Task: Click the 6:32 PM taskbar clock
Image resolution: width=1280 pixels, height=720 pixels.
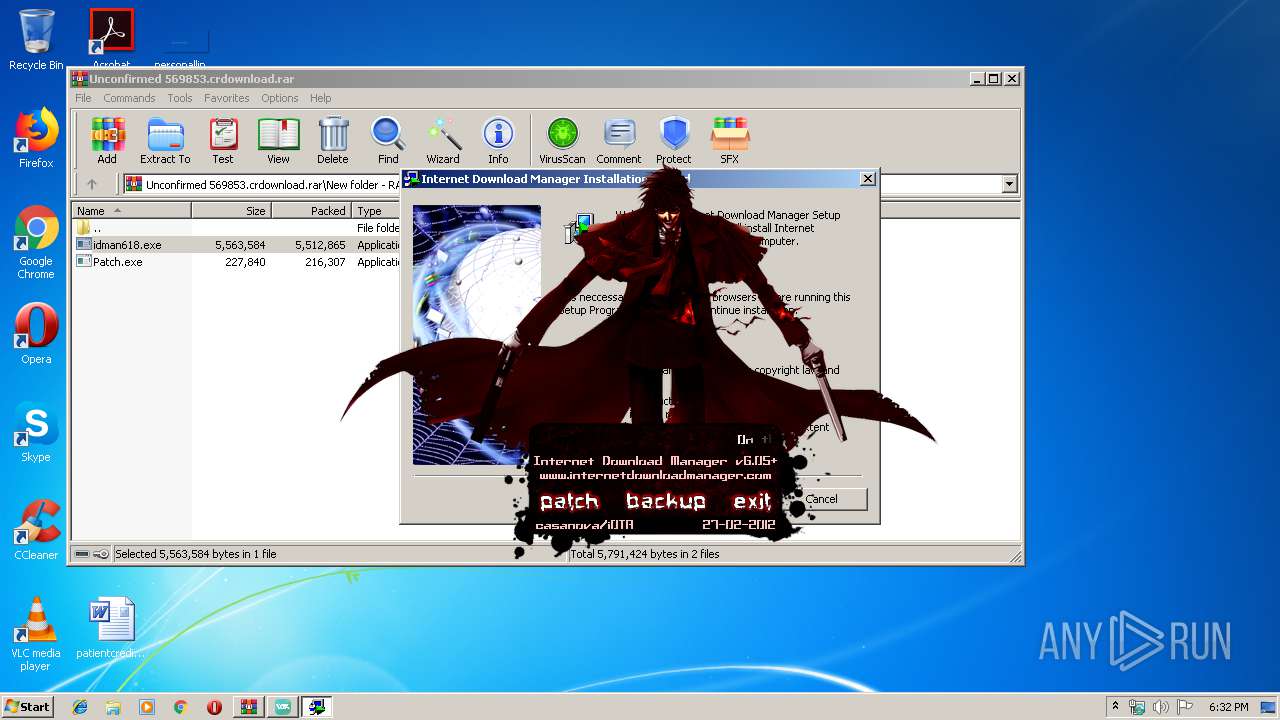Action: click(1228, 707)
